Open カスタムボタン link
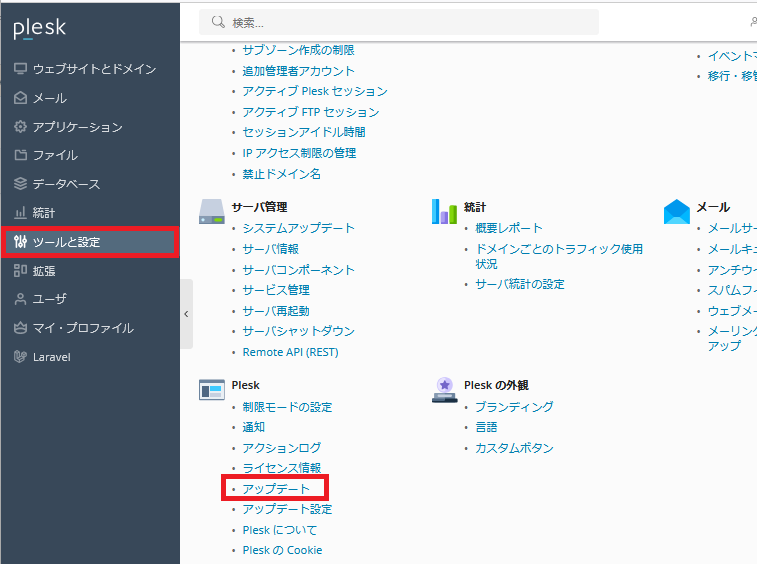757x564 pixels. click(514, 448)
